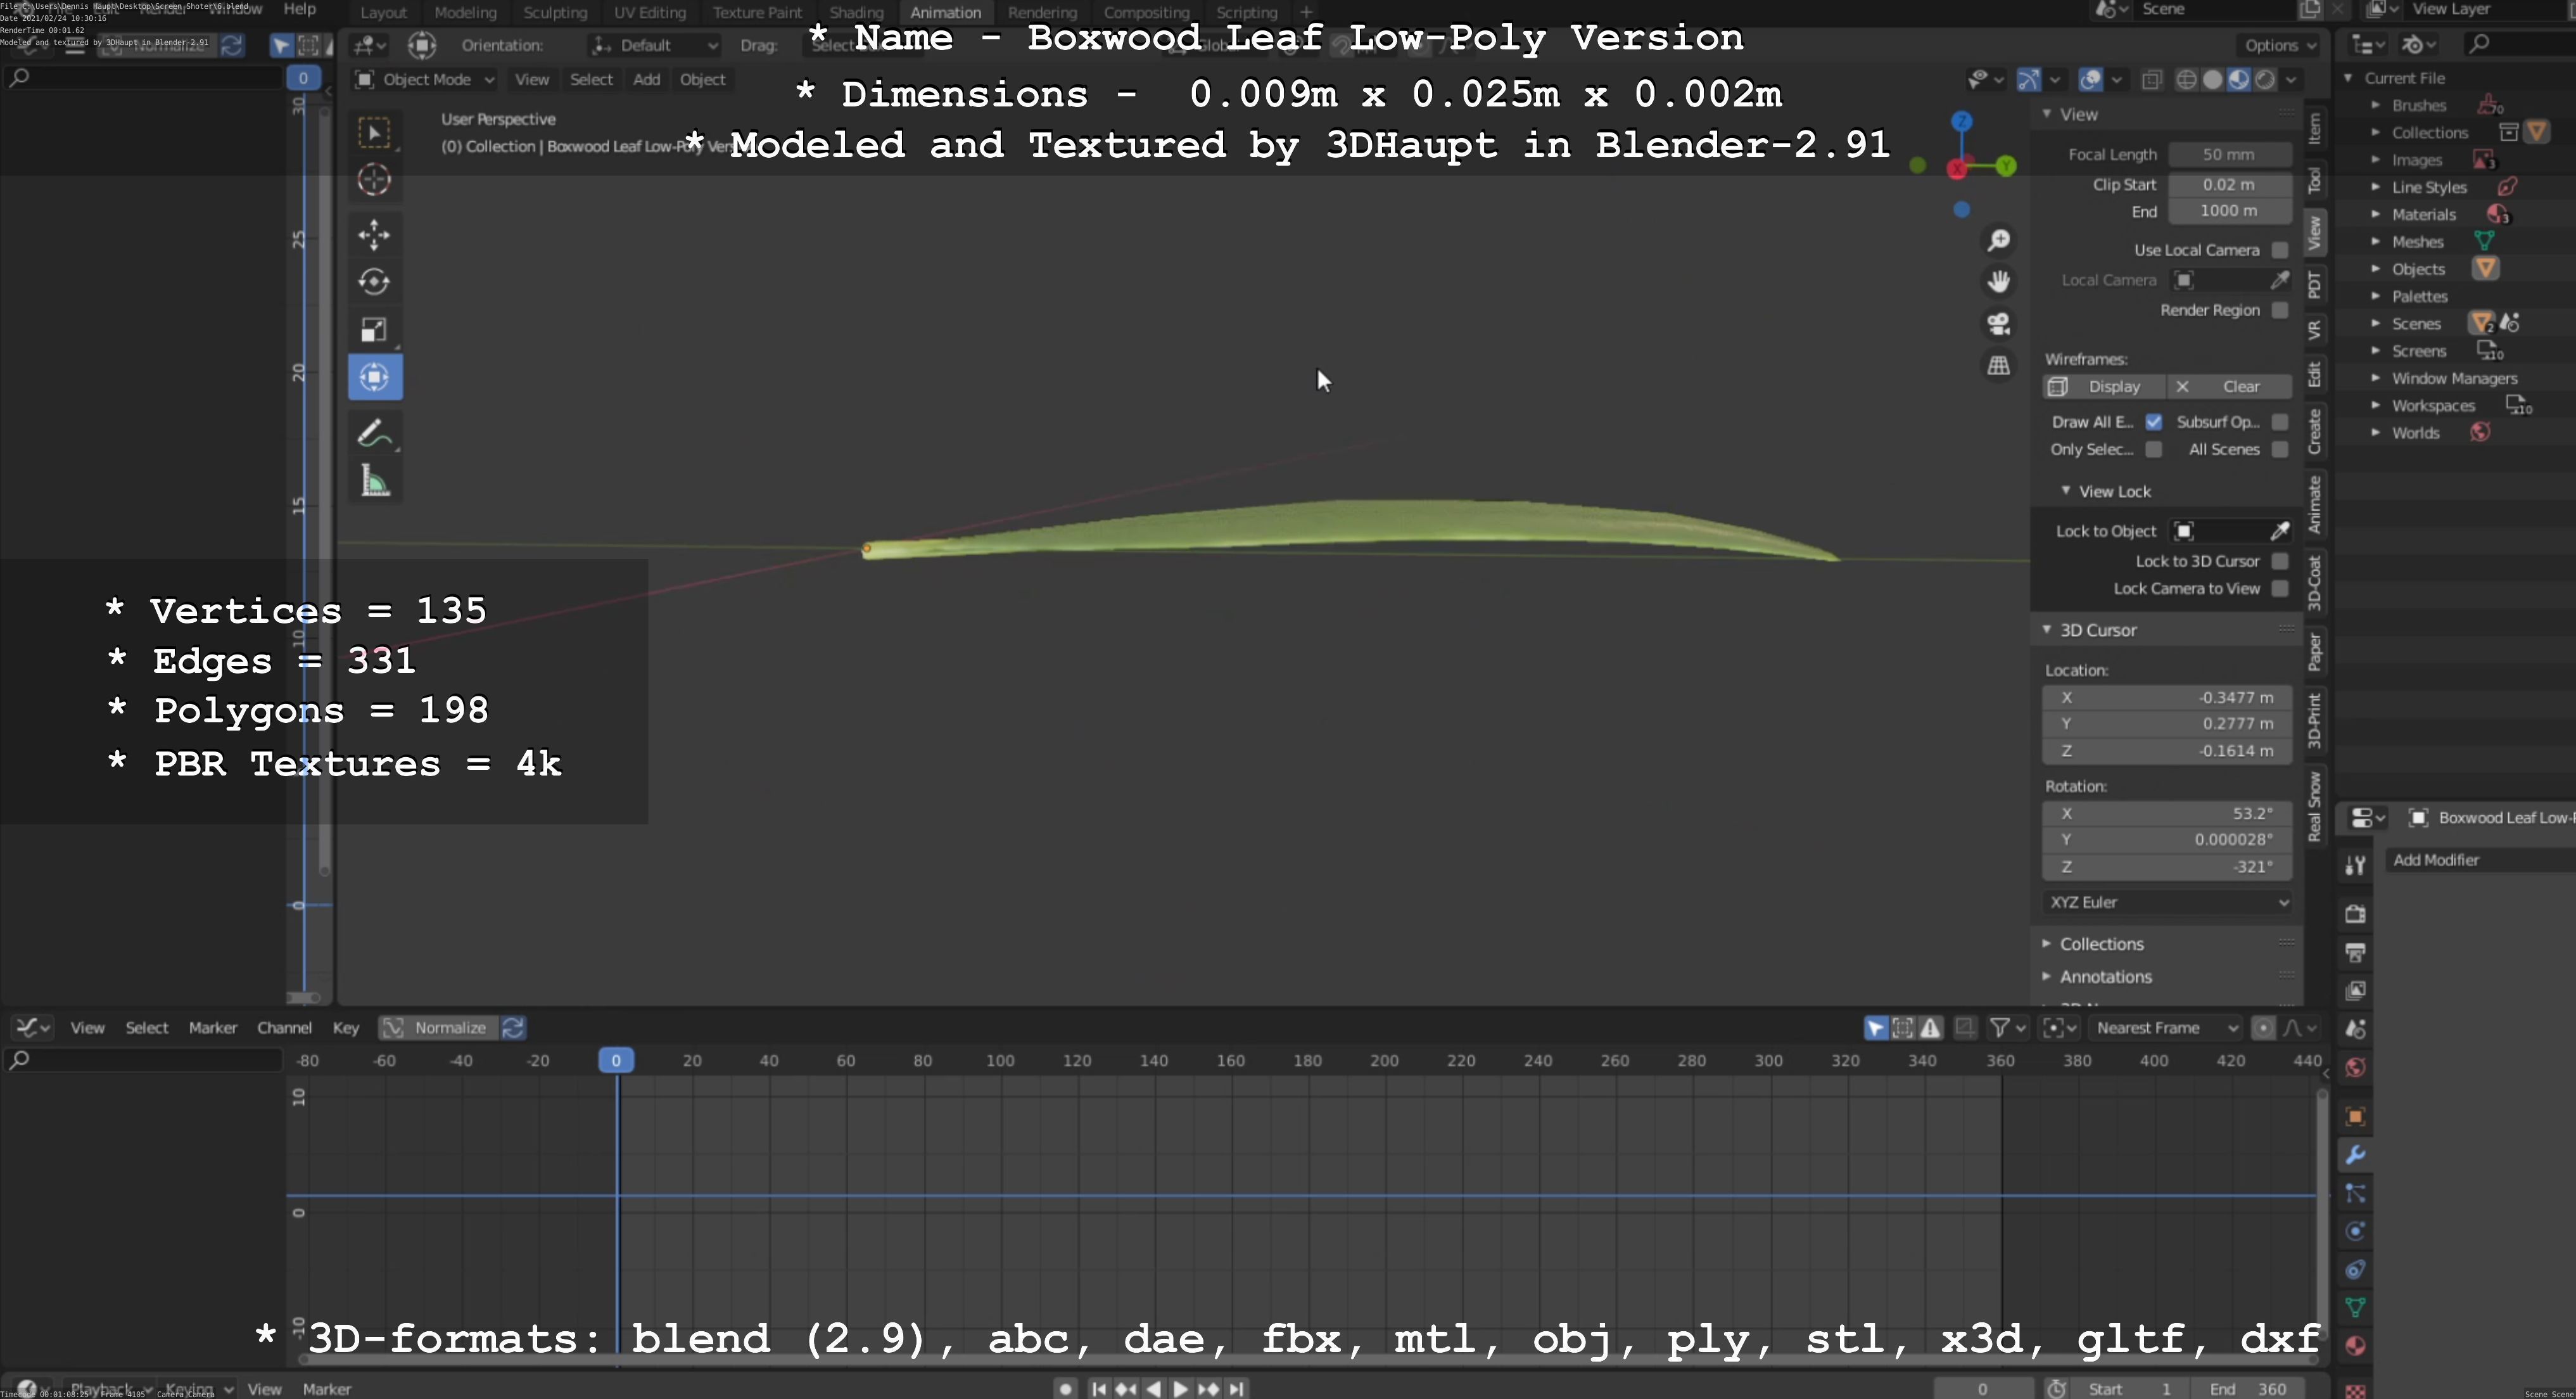Pick the Annotate pencil tool

click(x=374, y=434)
